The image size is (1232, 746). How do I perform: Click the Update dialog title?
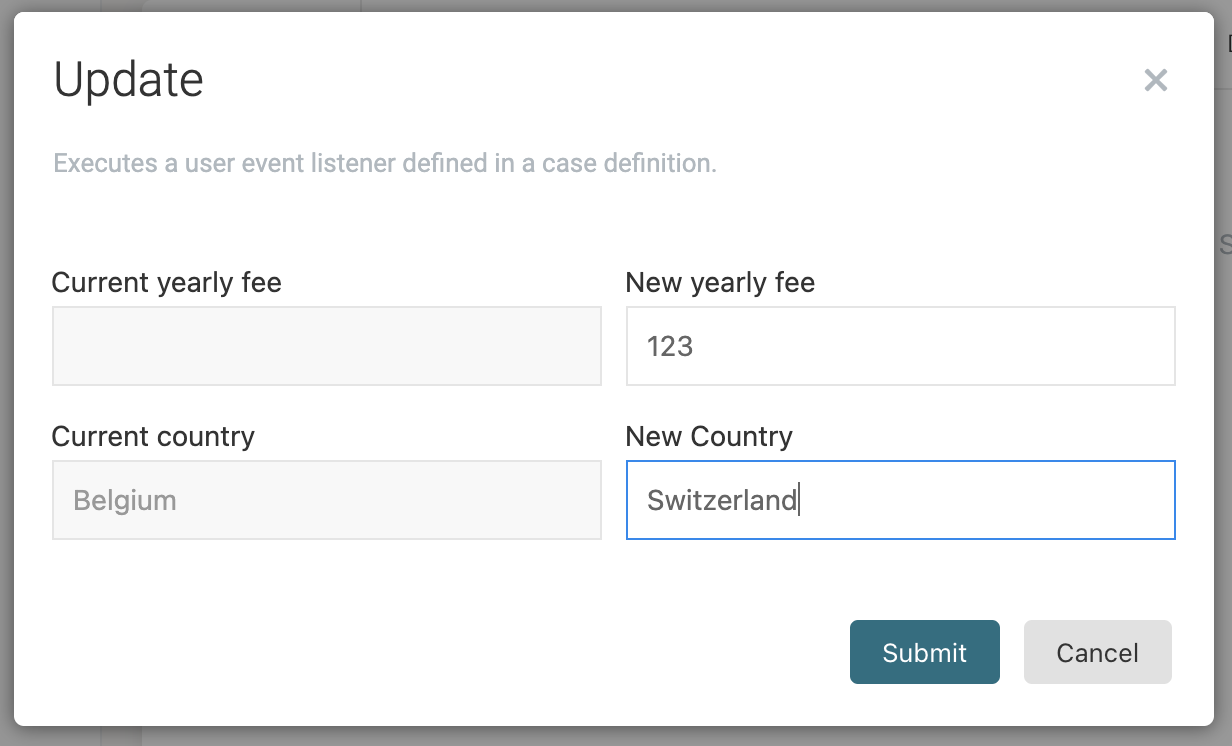coord(128,80)
